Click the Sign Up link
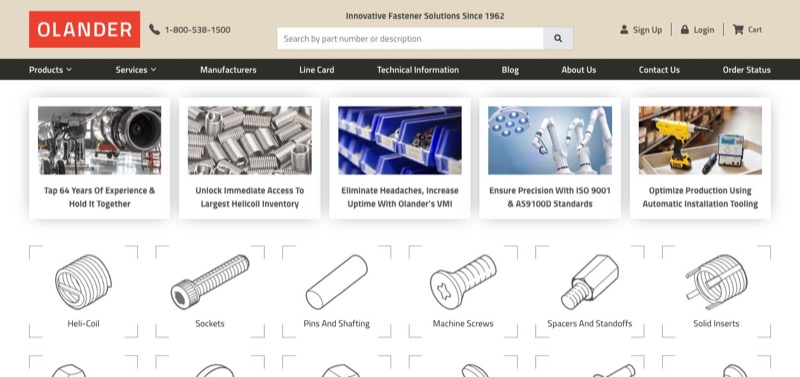This screenshot has width=800, height=377. [x=647, y=30]
